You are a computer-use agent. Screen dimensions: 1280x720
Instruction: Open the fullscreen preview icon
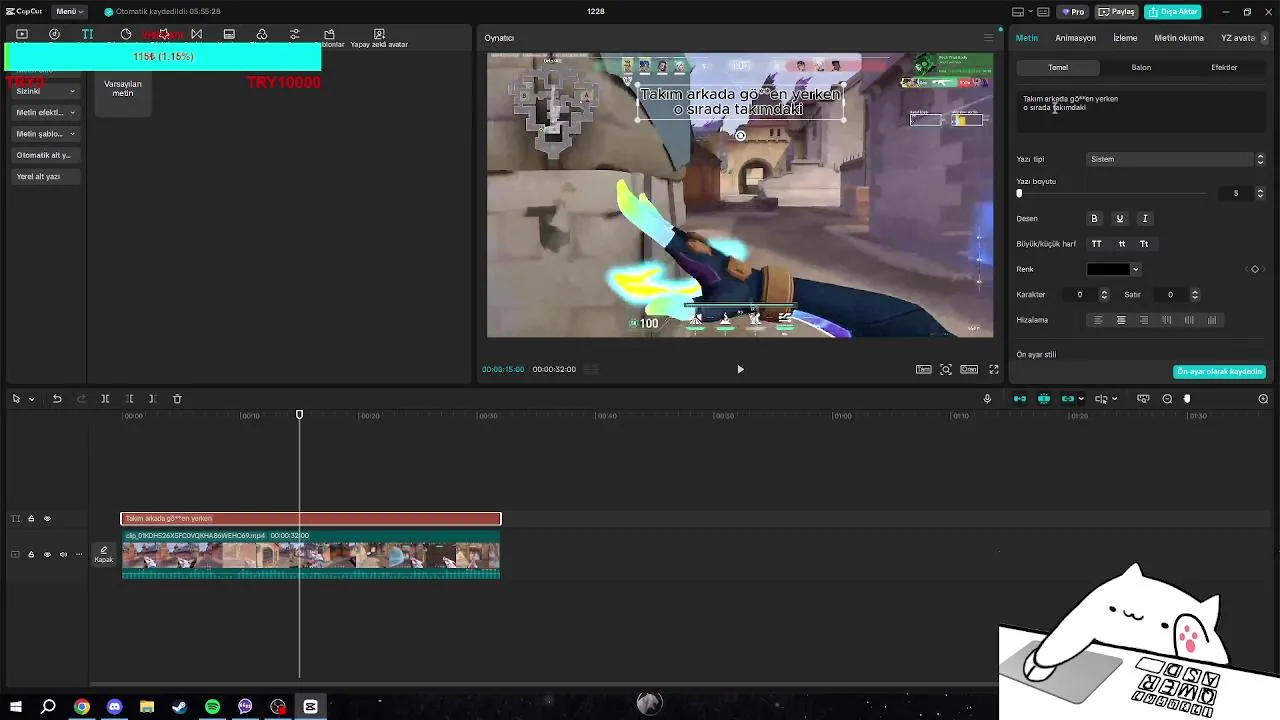pyautogui.click(x=994, y=369)
